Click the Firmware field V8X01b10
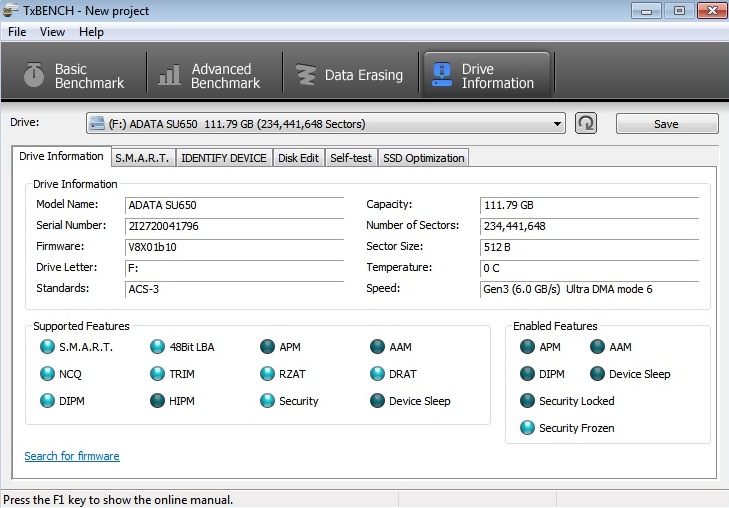This screenshot has width=729, height=508. [x=234, y=247]
